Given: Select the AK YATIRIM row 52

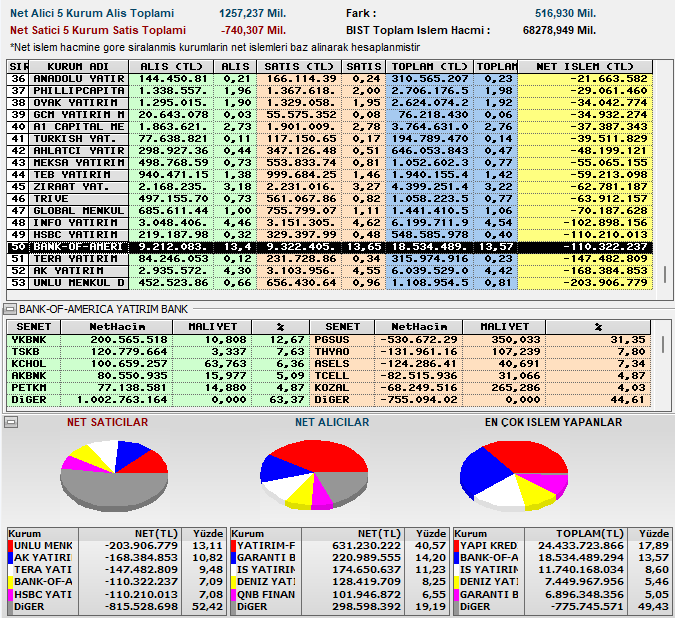Looking at the screenshot, I should [x=330, y=271].
